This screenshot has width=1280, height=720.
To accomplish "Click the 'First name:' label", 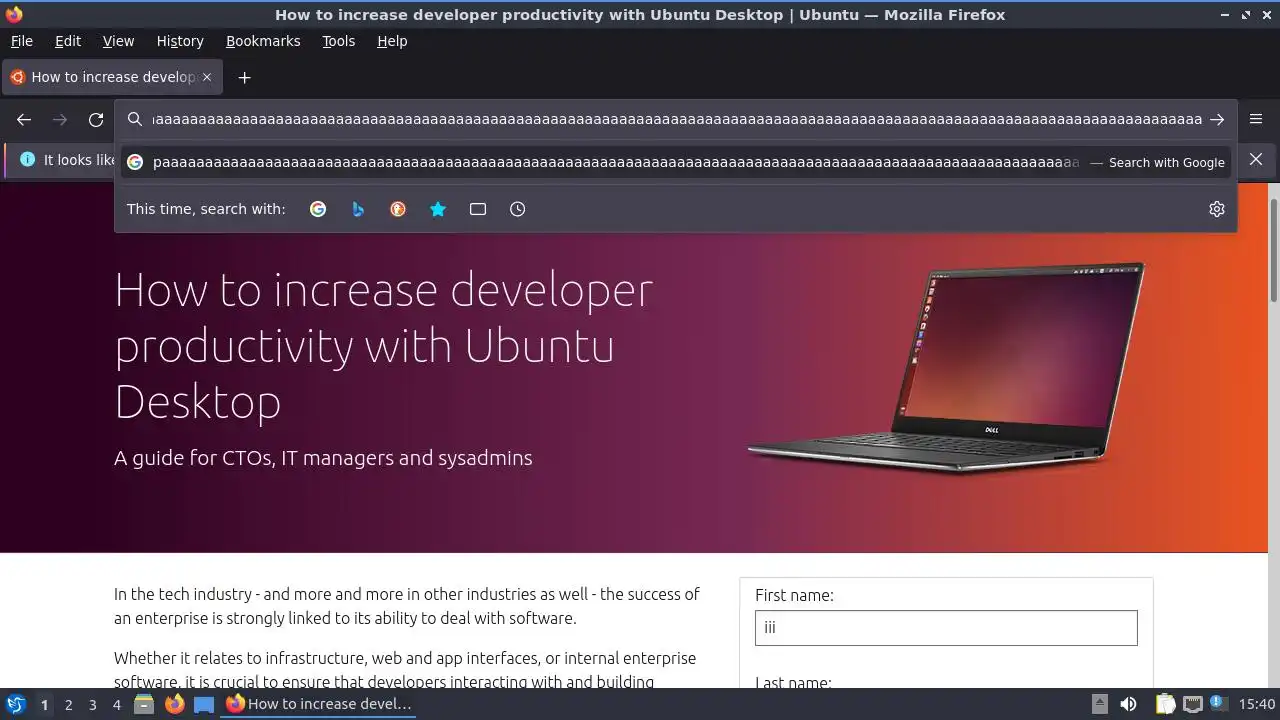I will (794, 595).
